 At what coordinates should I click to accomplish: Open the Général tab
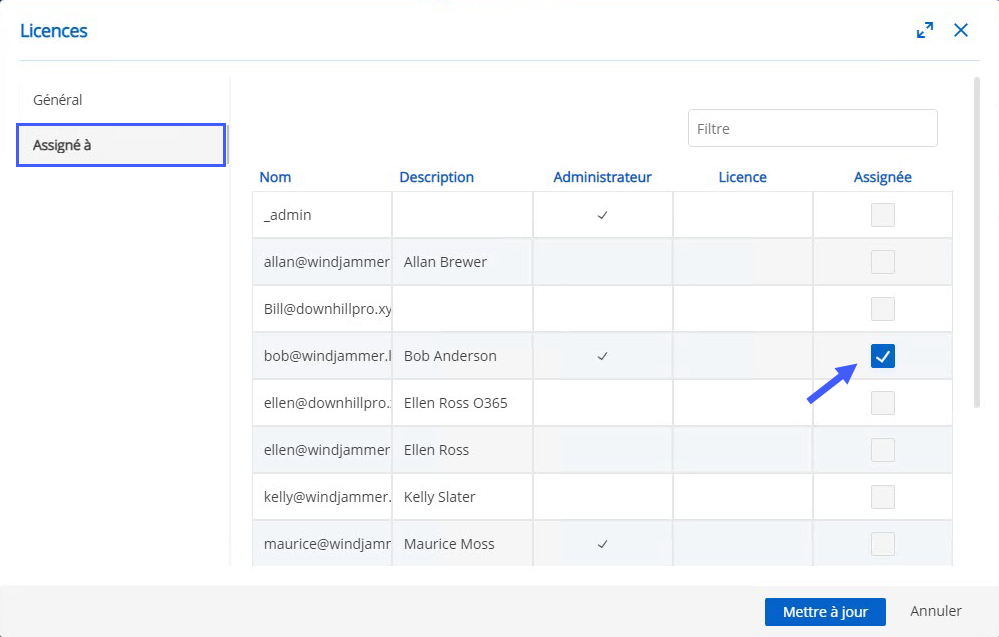(x=58, y=100)
